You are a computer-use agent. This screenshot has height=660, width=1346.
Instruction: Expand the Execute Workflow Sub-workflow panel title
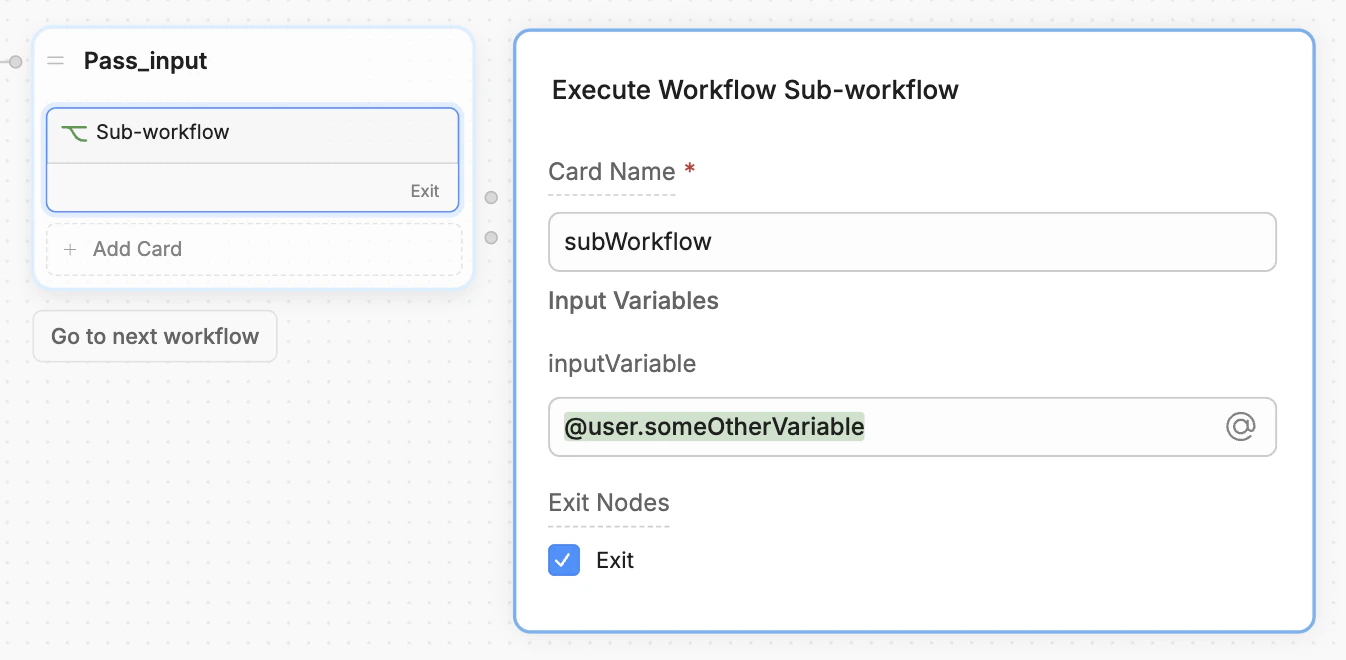pyautogui.click(x=753, y=89)
